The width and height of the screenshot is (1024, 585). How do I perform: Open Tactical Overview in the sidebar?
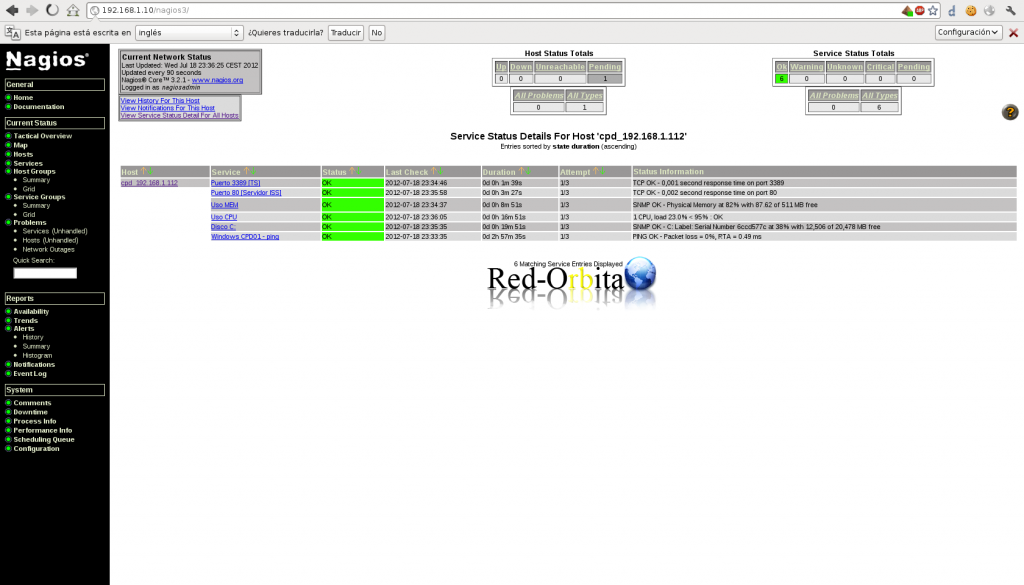[42, 136]
